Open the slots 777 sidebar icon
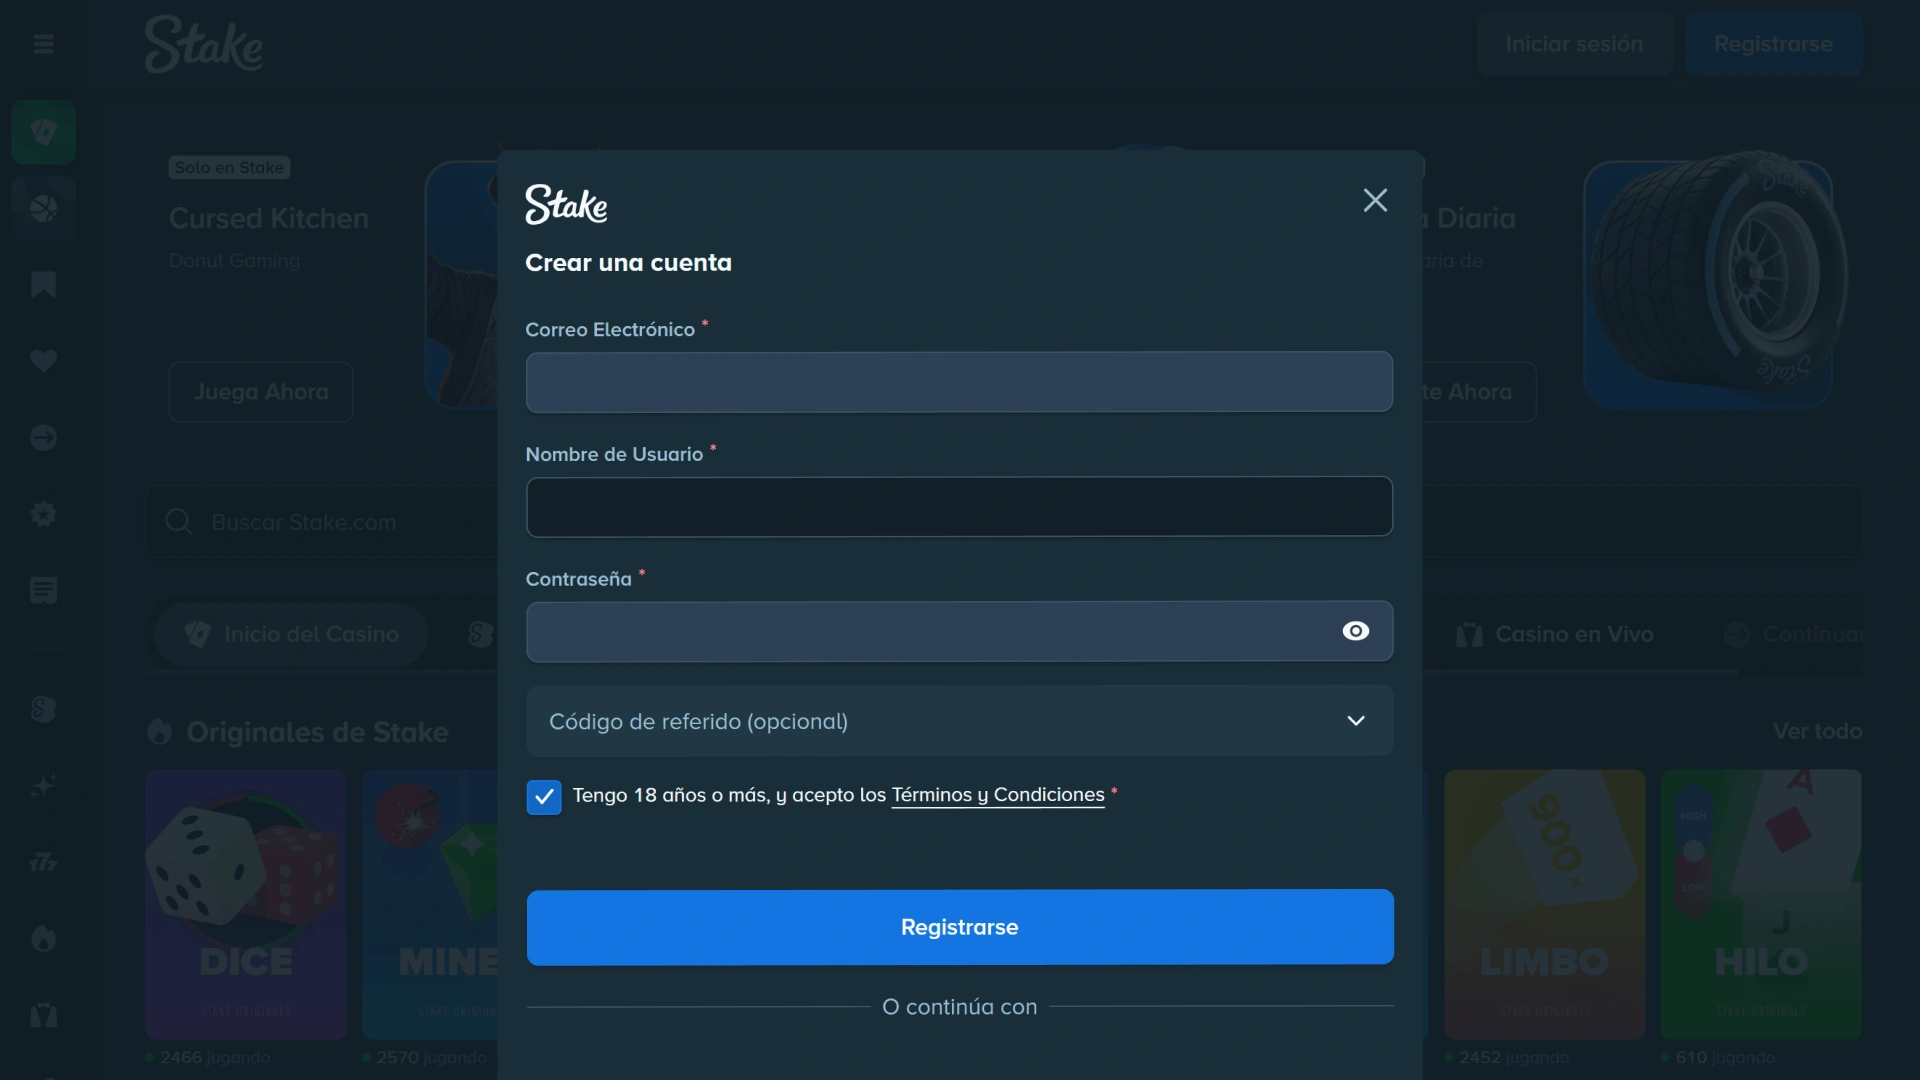This screenshot has width=1920, height=1080. pyautogui.click(x=43, y=862)
